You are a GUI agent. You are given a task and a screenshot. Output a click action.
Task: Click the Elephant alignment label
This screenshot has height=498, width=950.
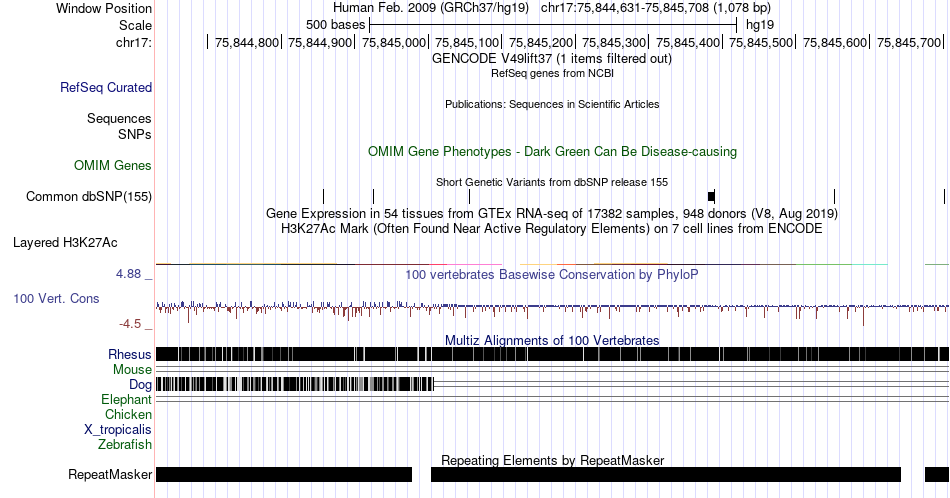pos(126,399)
